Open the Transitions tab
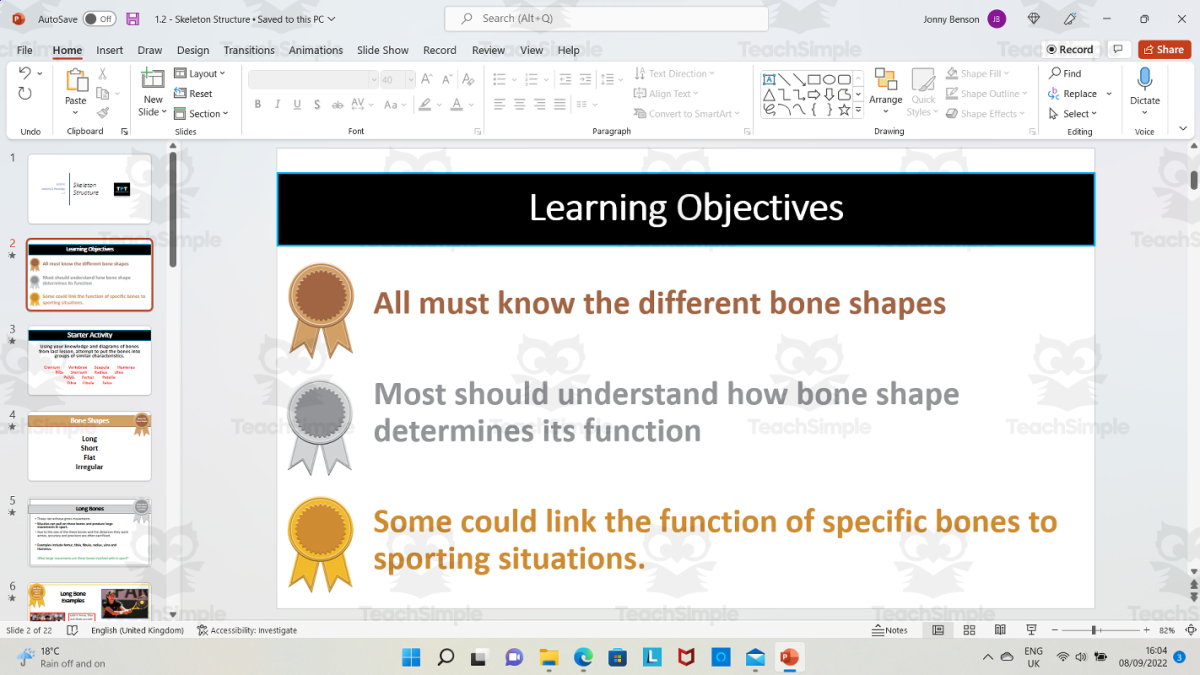This screenshot has width=1200, height=675. pos(249,50)
